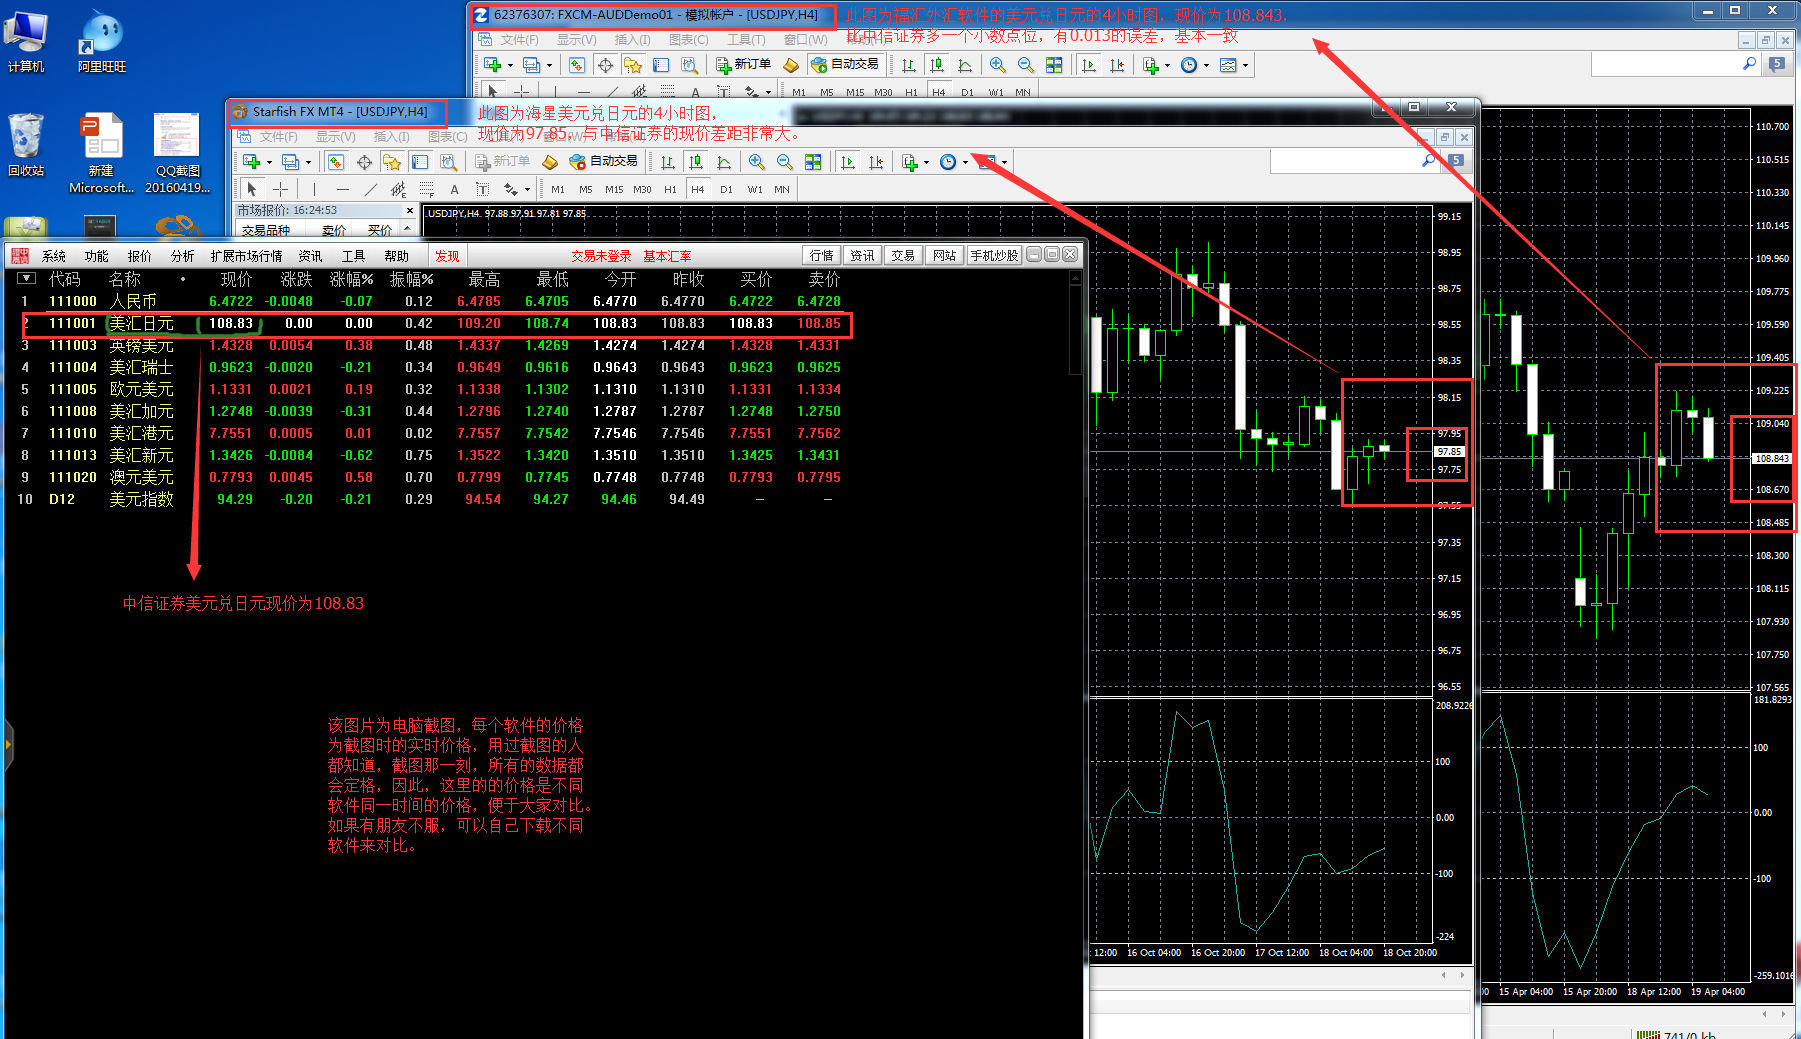Screen dimensions: 1801x1039
Task: Draw vertical line tool in Starfish
Action: pos(314,189)
